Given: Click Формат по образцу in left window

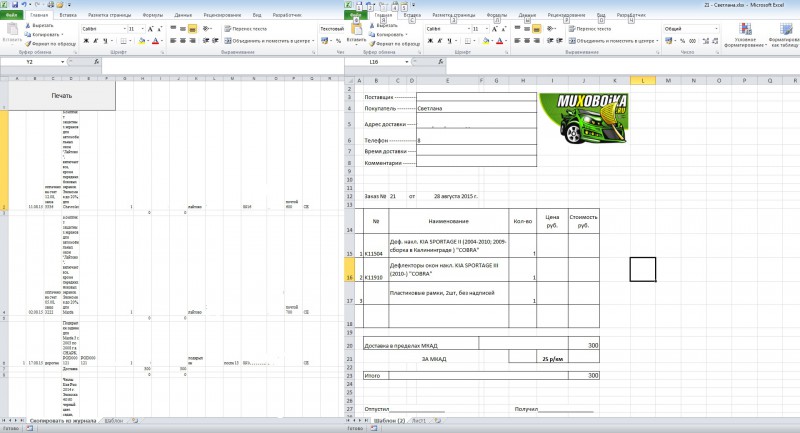Looking at the screenshot, I should pyautogui.click(x=50, y=44).
